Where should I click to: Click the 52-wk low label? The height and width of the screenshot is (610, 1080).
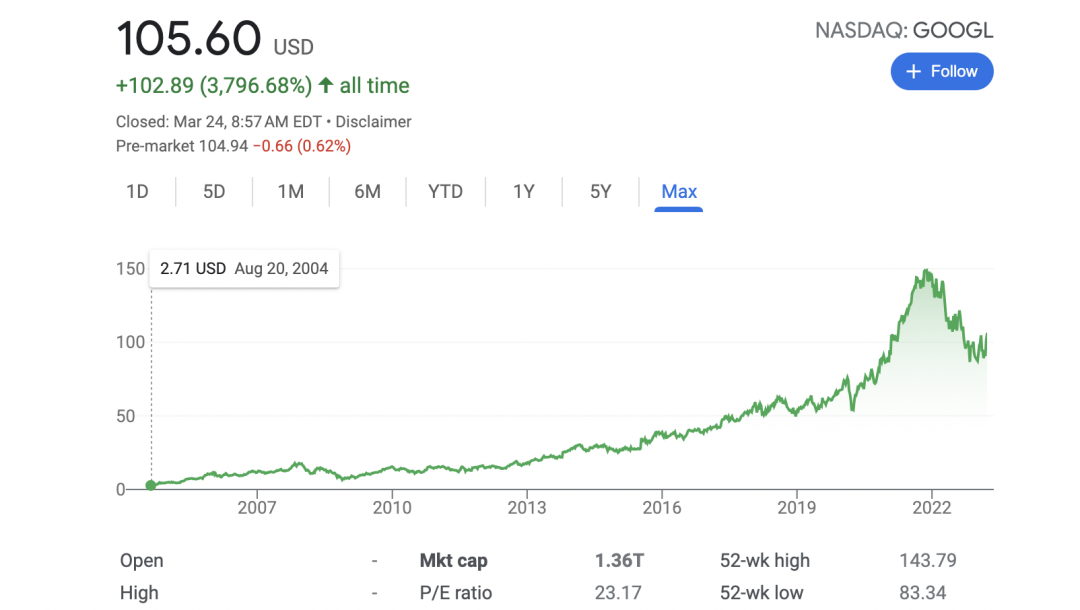point(761,593)
